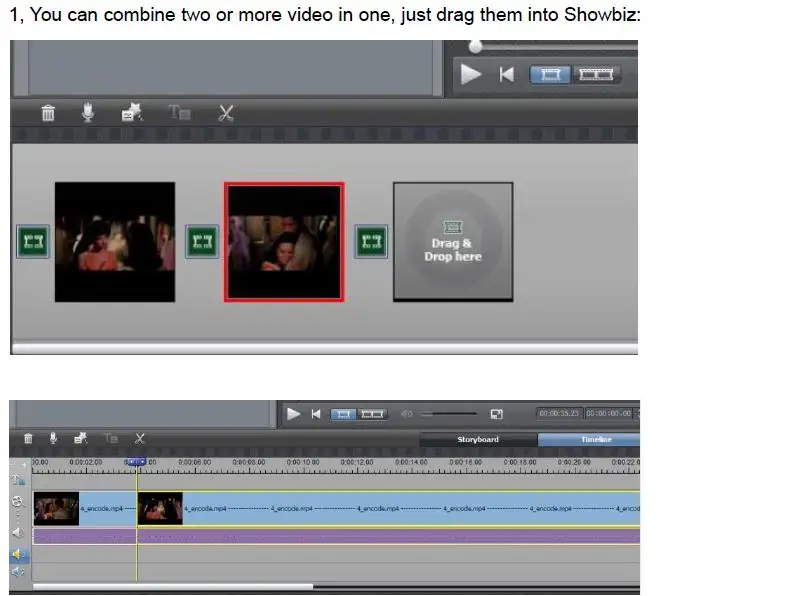Click the text title icon in upper toolbar

(179, 112)
